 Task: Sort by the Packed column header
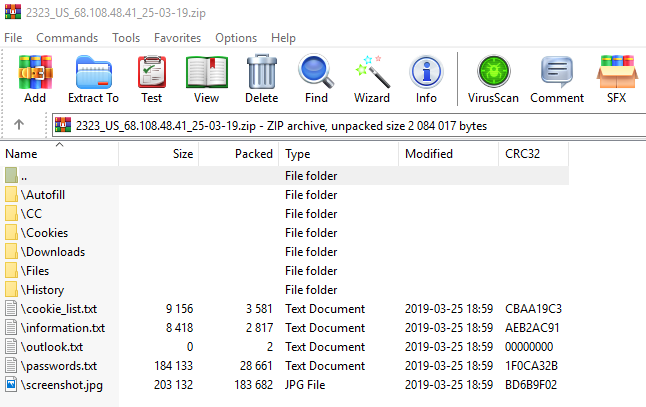(239, 154)
